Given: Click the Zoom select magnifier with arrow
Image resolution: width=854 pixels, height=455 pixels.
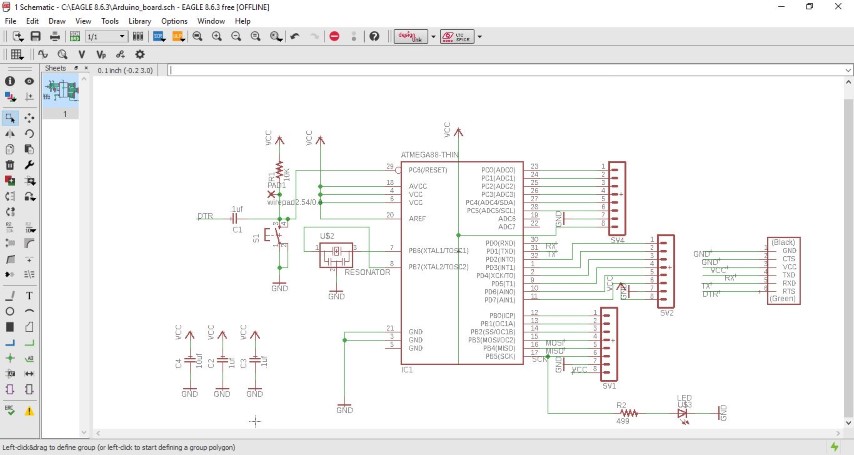Looking at the screenshot, I should point(276,37).
